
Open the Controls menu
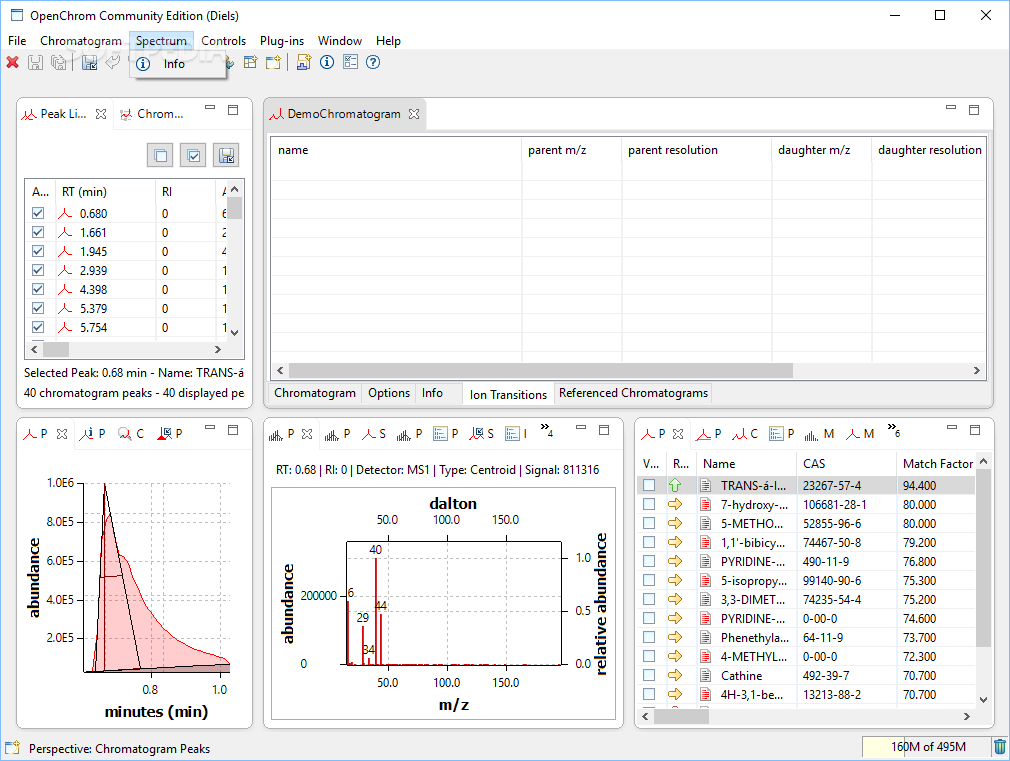(x=224, y=41)
